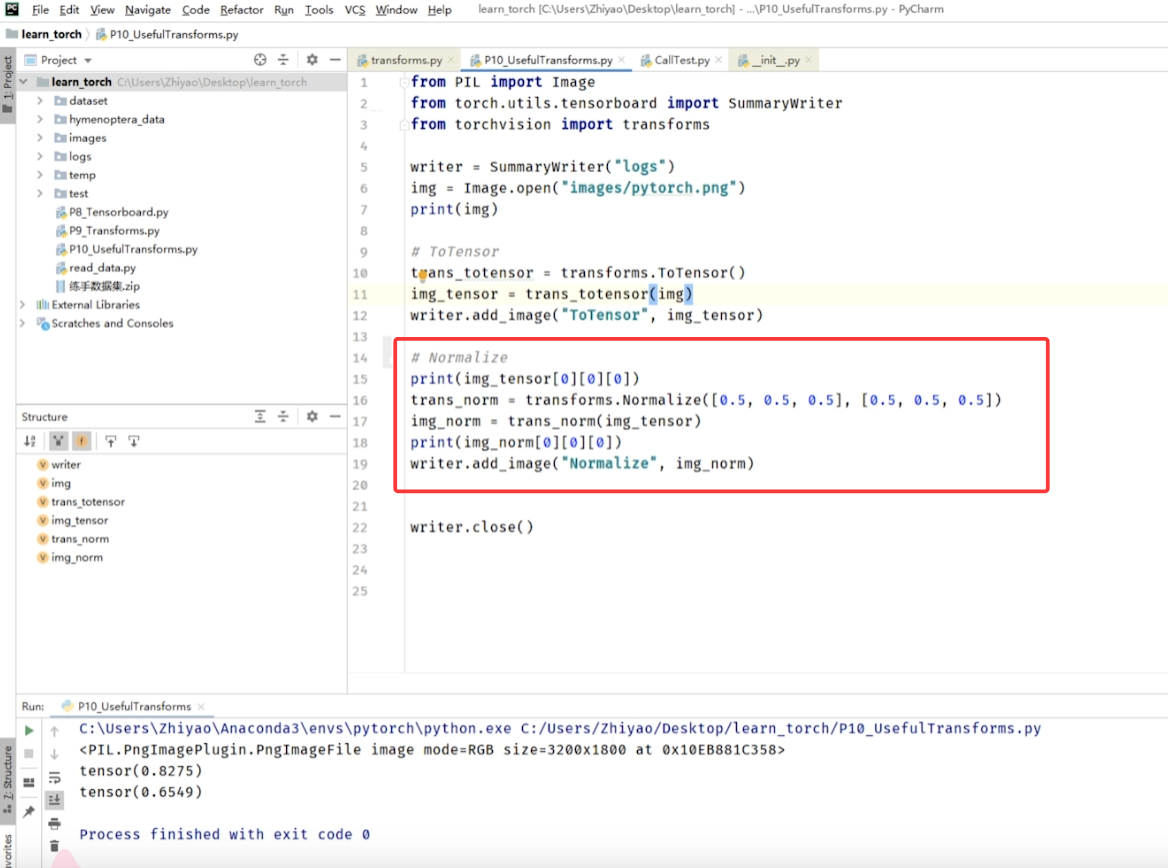This screenshot has width=1168, height=868.
Task: Click the python.exe command path in console
Action: click(295, 729)
